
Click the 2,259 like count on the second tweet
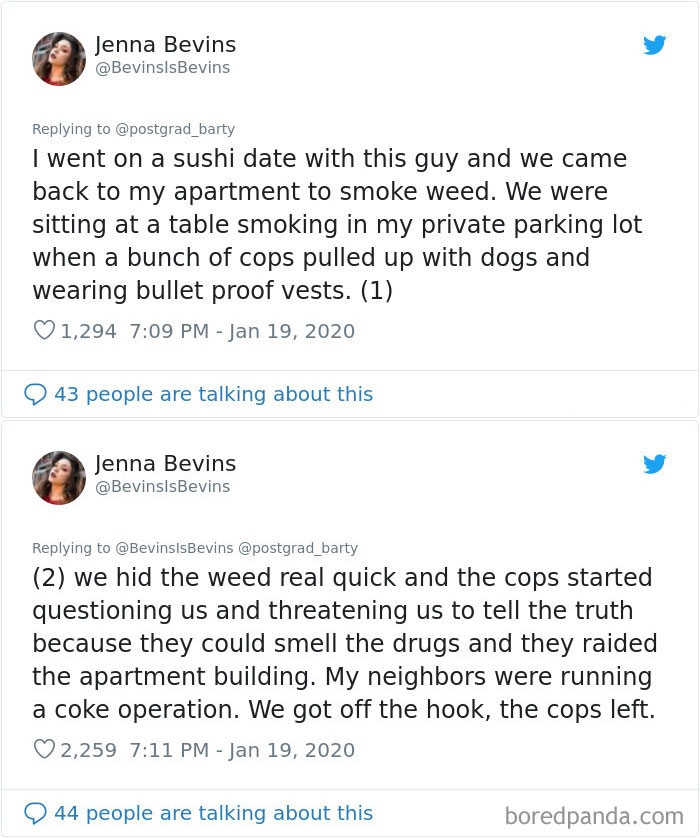click(x=88, y=749)
